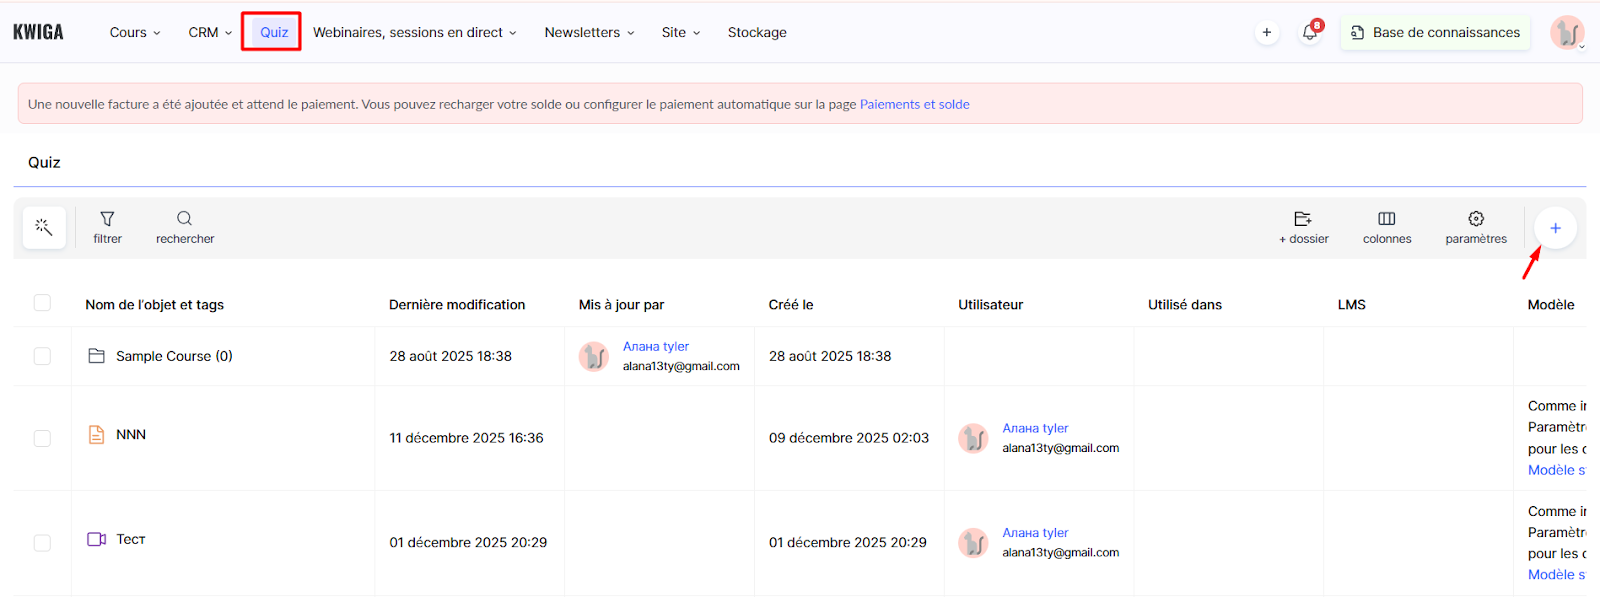Screen dimensions: 1600x597
Task: Expand Webinaires, sessions en direct menu
Action: [414, 33]
